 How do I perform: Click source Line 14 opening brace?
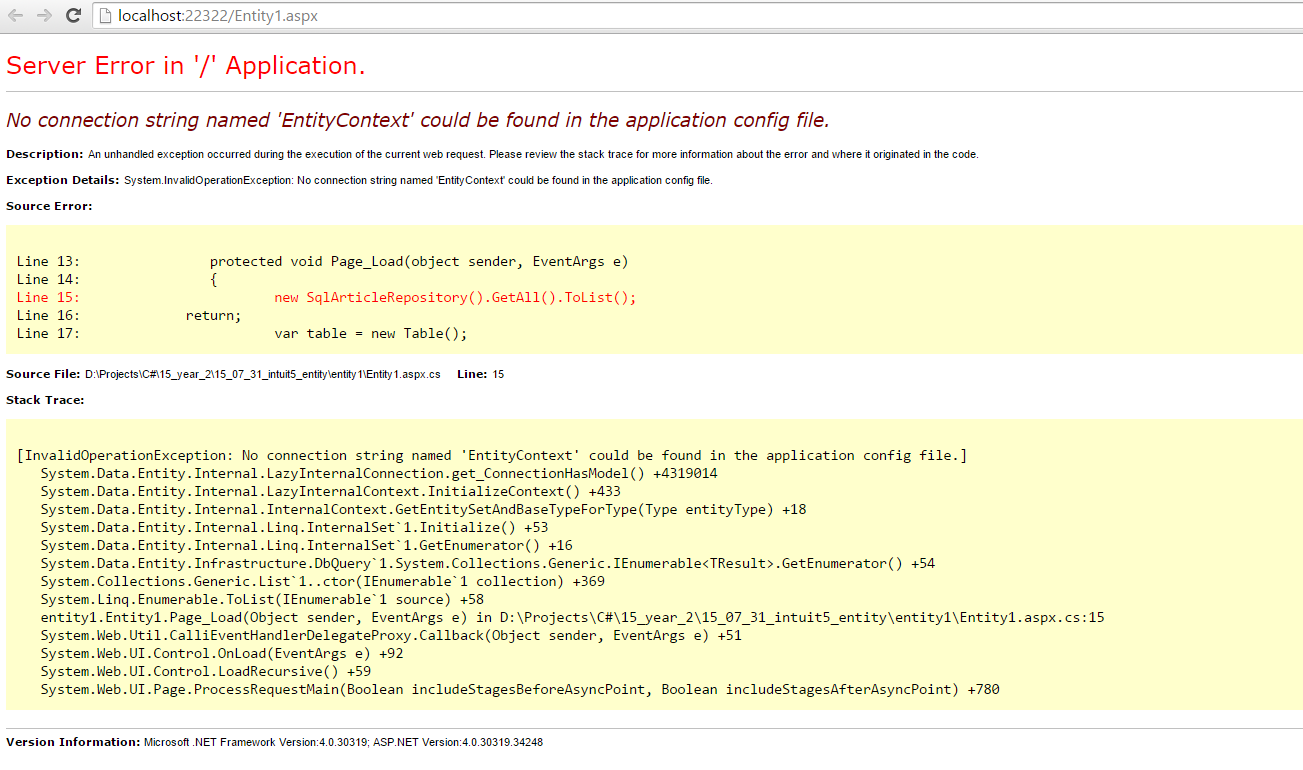pos(117,280)
